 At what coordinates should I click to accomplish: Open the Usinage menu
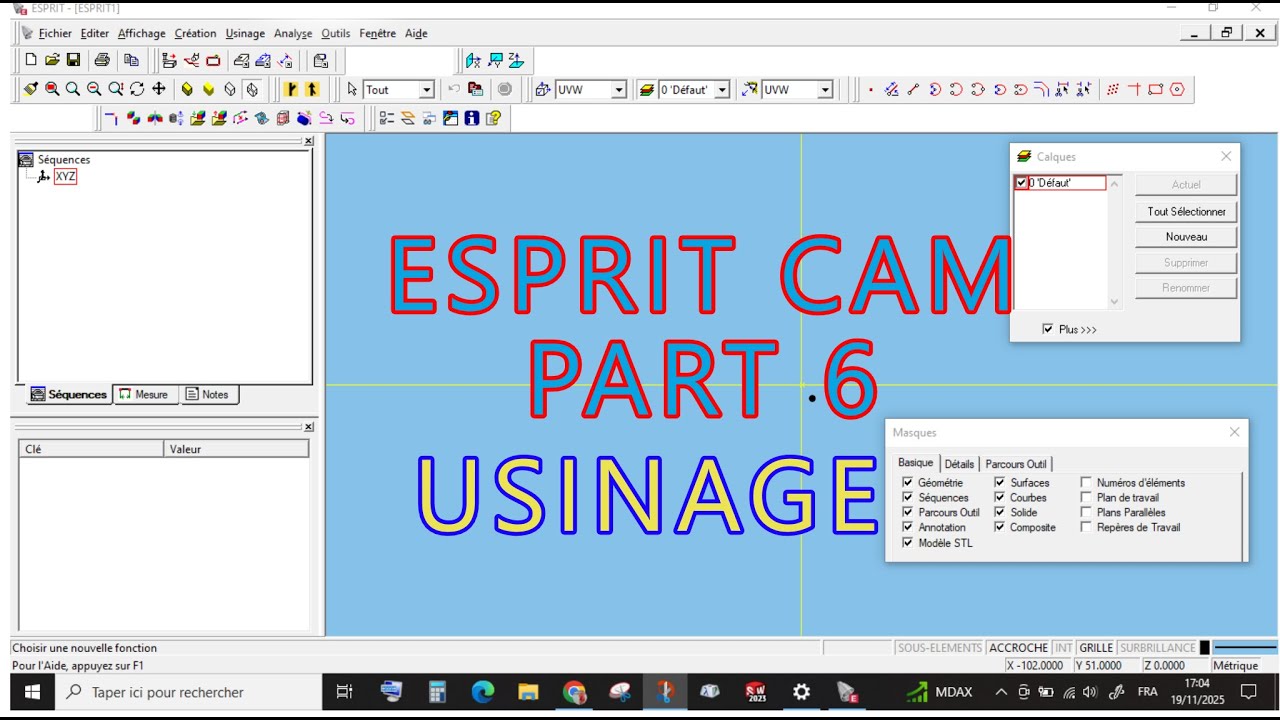pyautogui.click(x=246, y=33)
